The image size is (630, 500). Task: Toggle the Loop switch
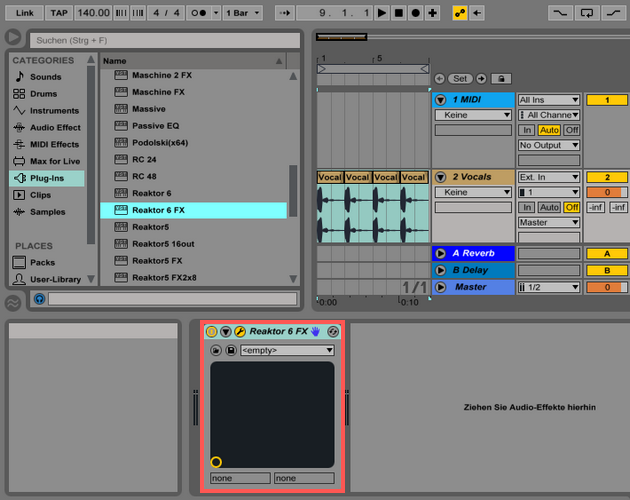(x=587, y=13)
